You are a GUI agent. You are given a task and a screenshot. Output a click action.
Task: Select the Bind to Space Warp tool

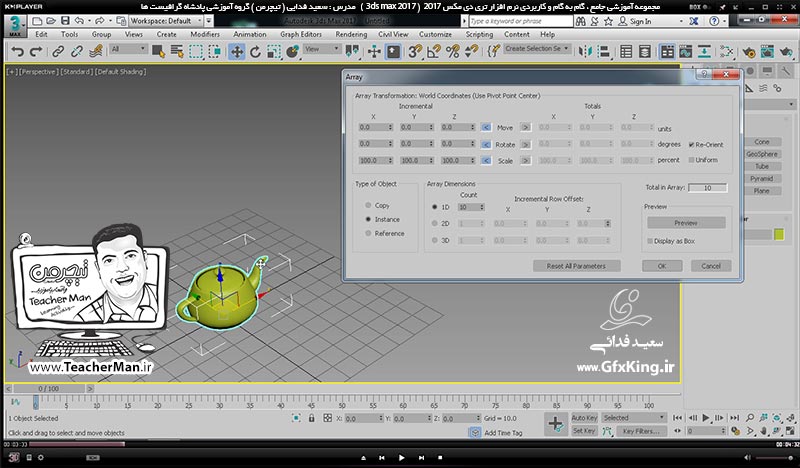coord(95,52)
